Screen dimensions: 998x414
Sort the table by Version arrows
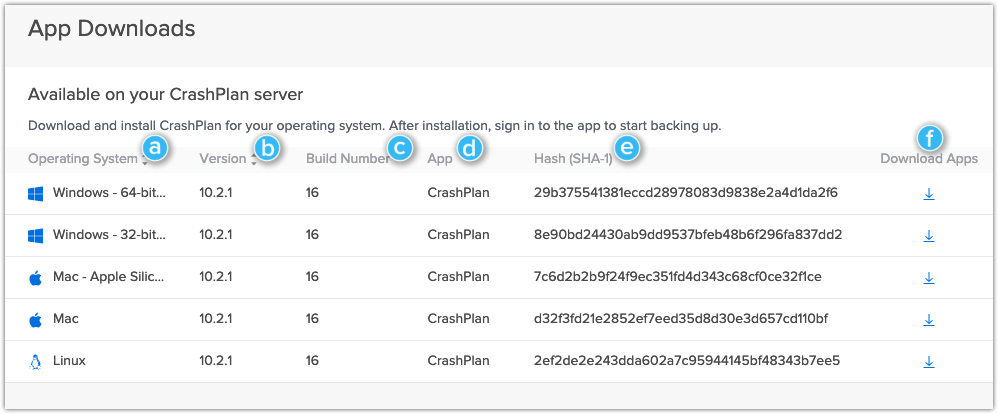(254, 159)
